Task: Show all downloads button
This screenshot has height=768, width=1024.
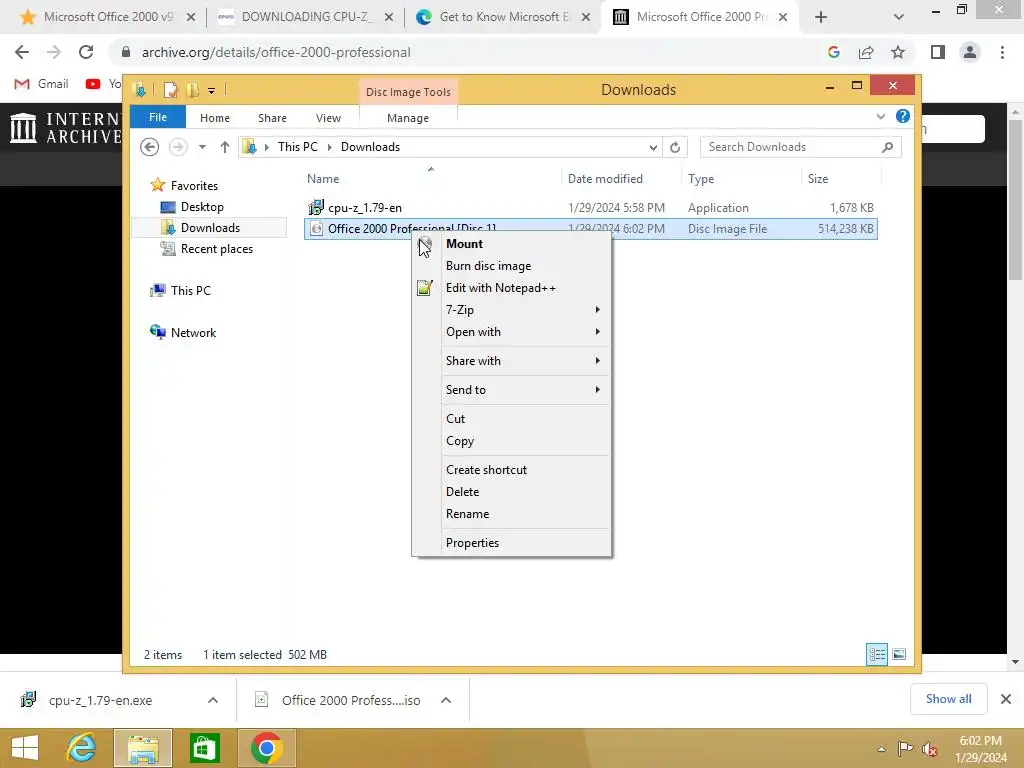Action: [948, 699]
